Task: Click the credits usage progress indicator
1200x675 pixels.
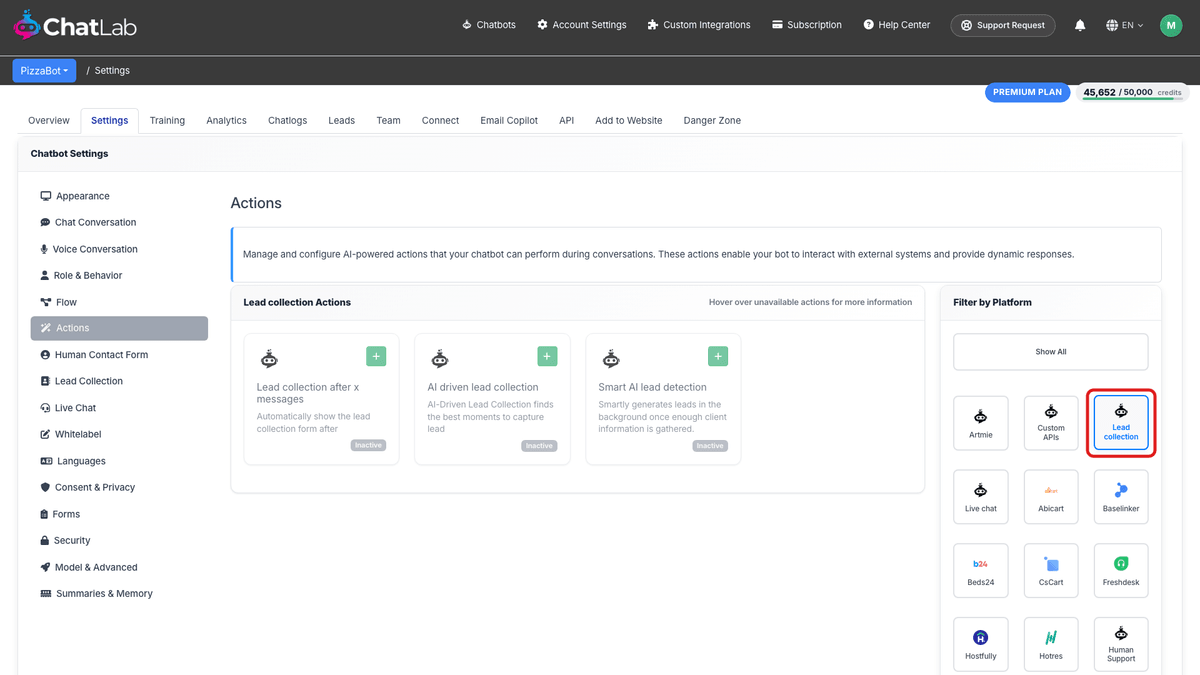Action: point(1132,93)
